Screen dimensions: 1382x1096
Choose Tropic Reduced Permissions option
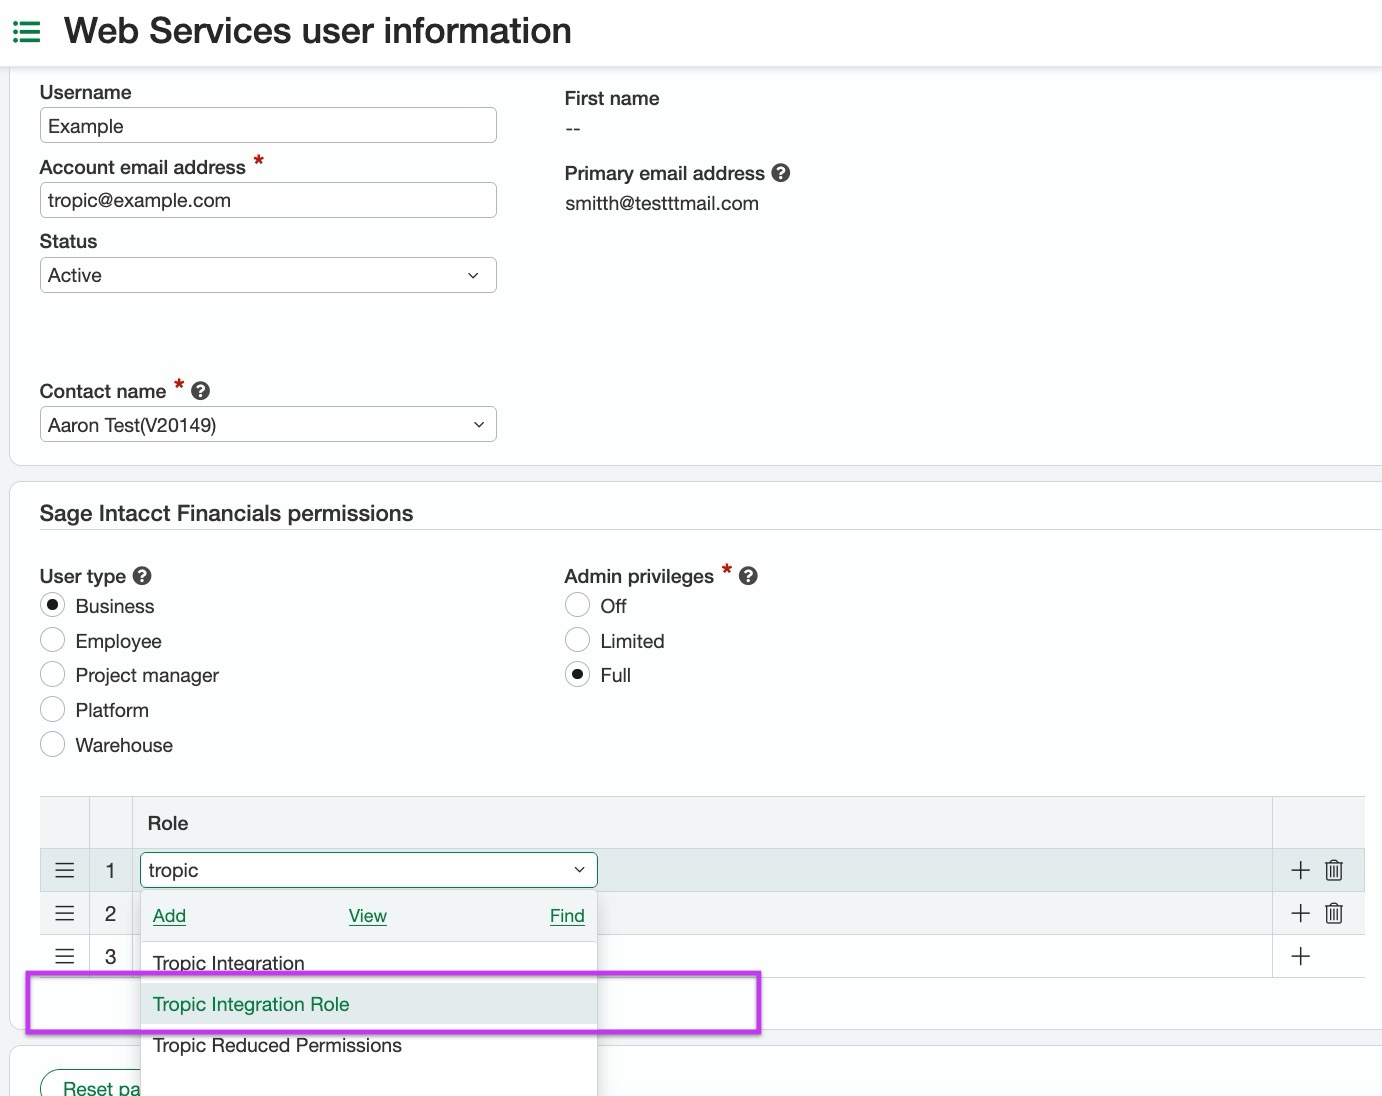369,1045
